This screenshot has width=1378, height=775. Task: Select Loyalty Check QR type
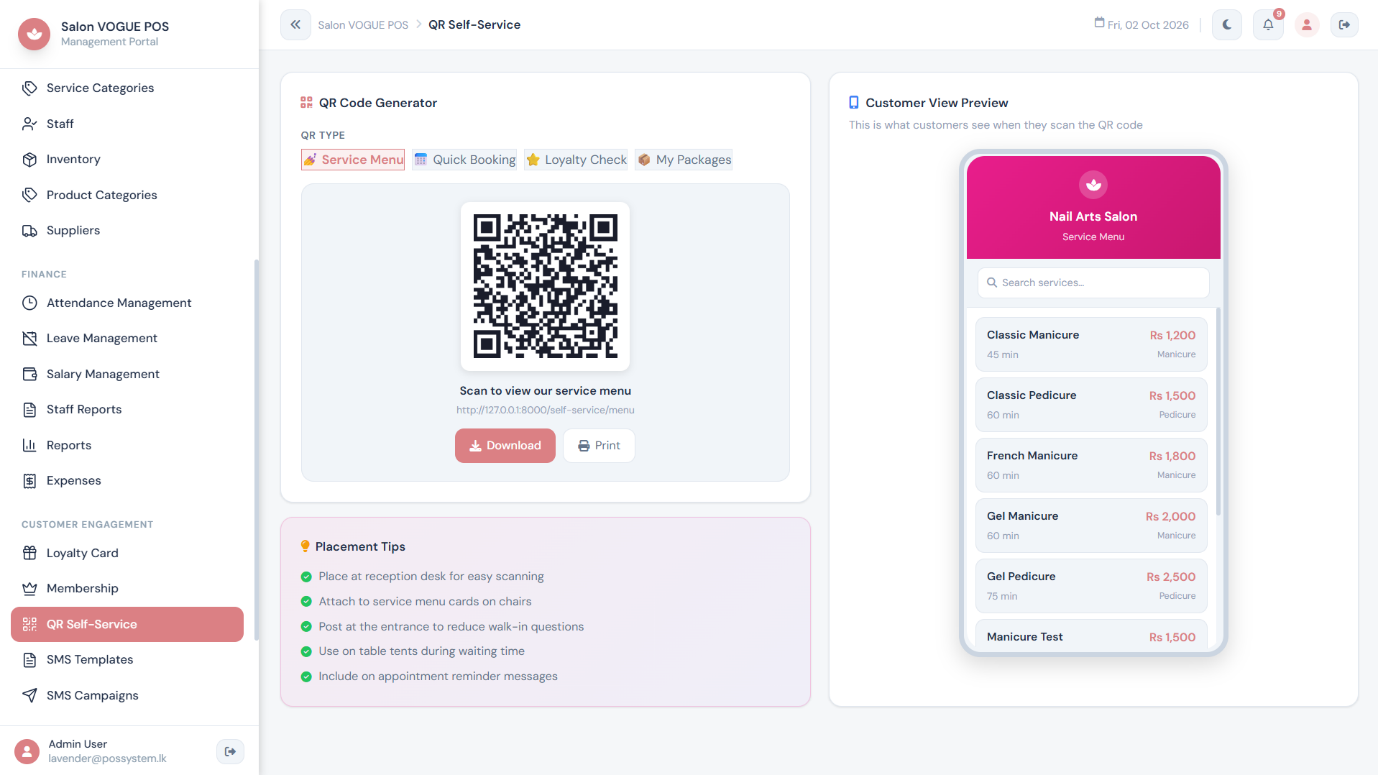pyautogui.click(x=576, y=160)
